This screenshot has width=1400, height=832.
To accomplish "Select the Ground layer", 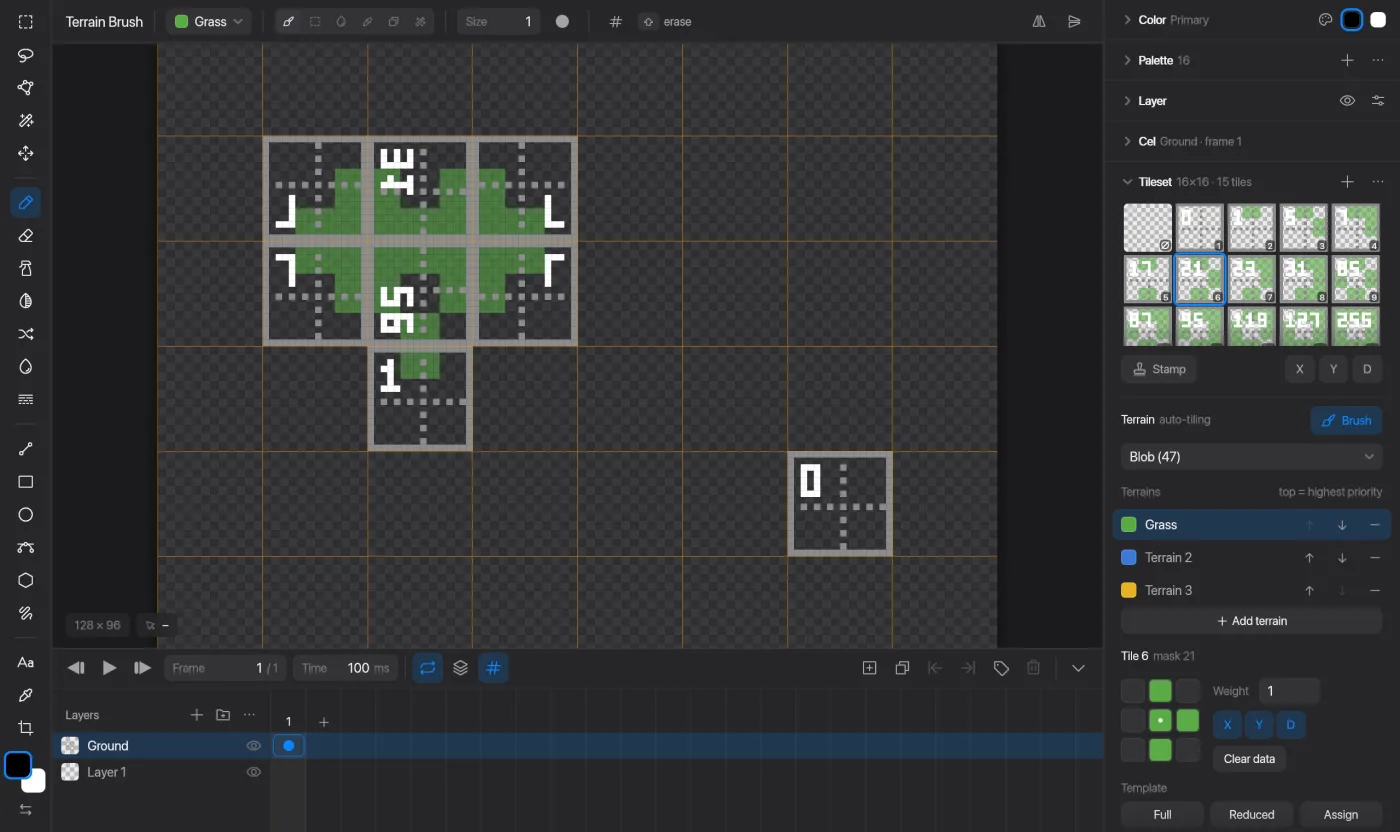I will pos(162,746).
